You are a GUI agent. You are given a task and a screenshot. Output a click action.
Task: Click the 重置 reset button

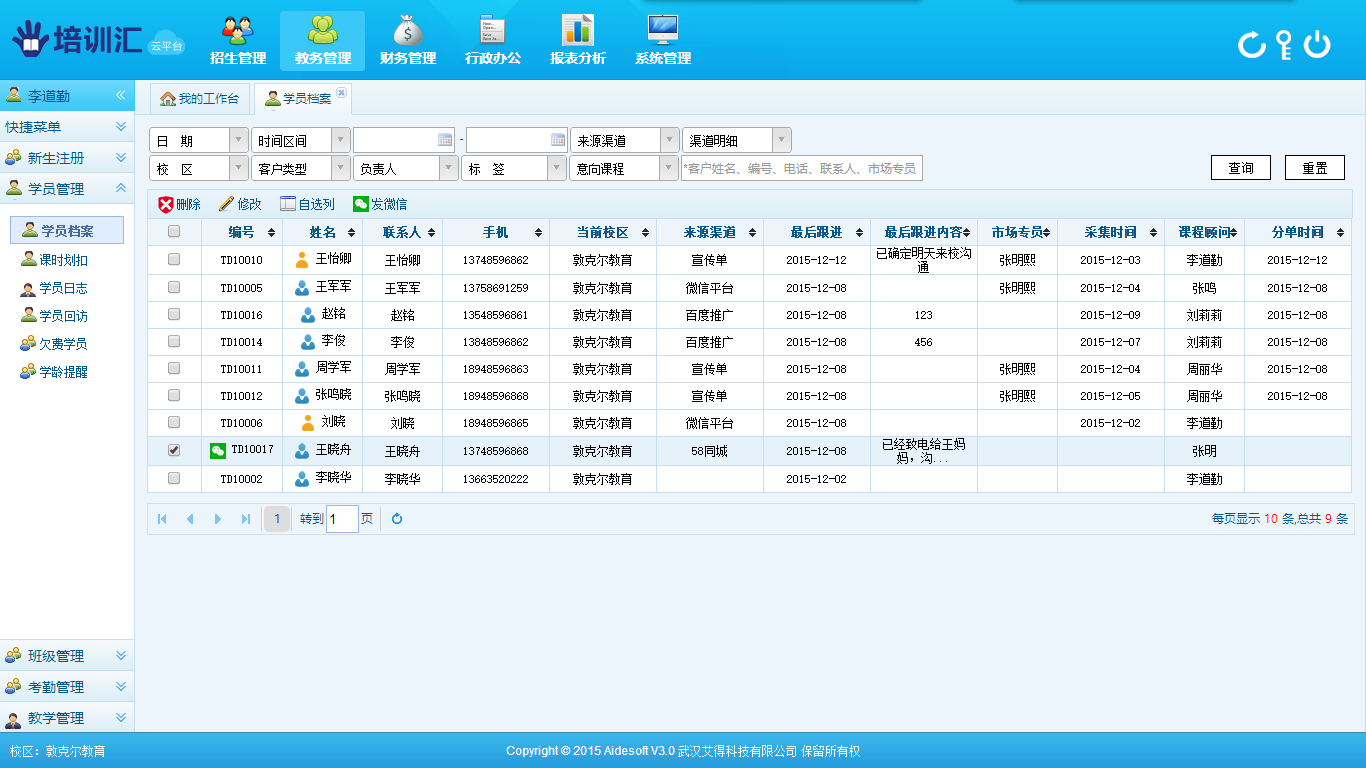1315,168
